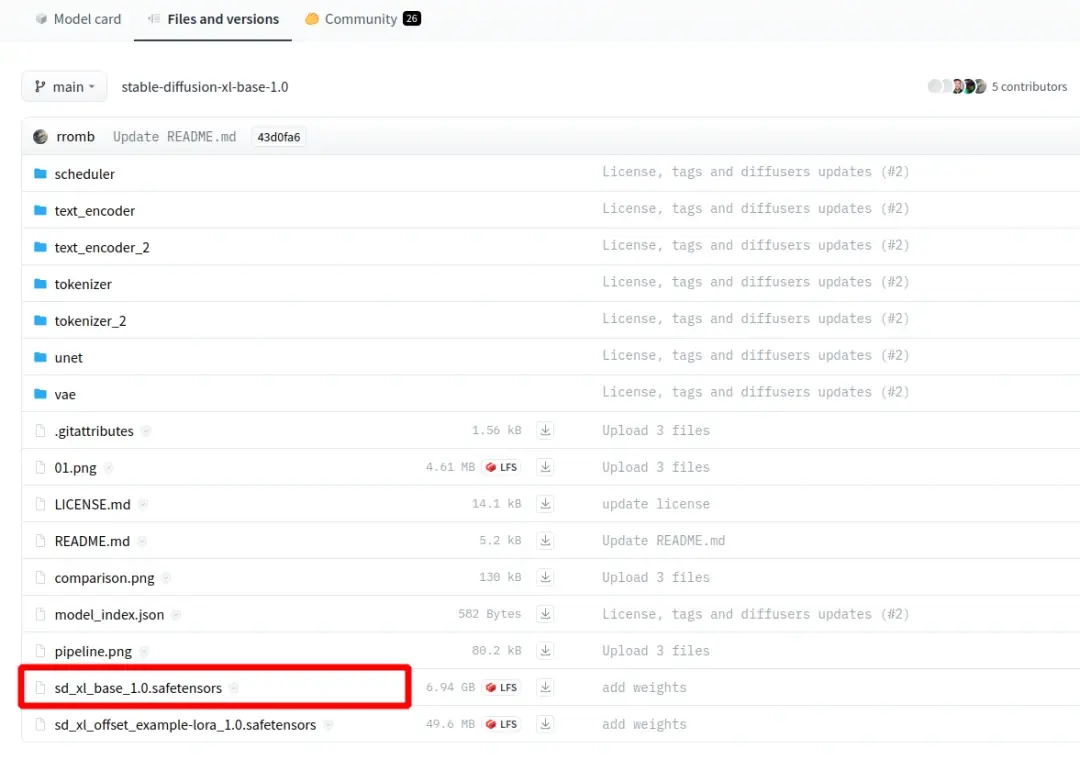
Task: Click the unet folder icon
Action: click(41, 357)
